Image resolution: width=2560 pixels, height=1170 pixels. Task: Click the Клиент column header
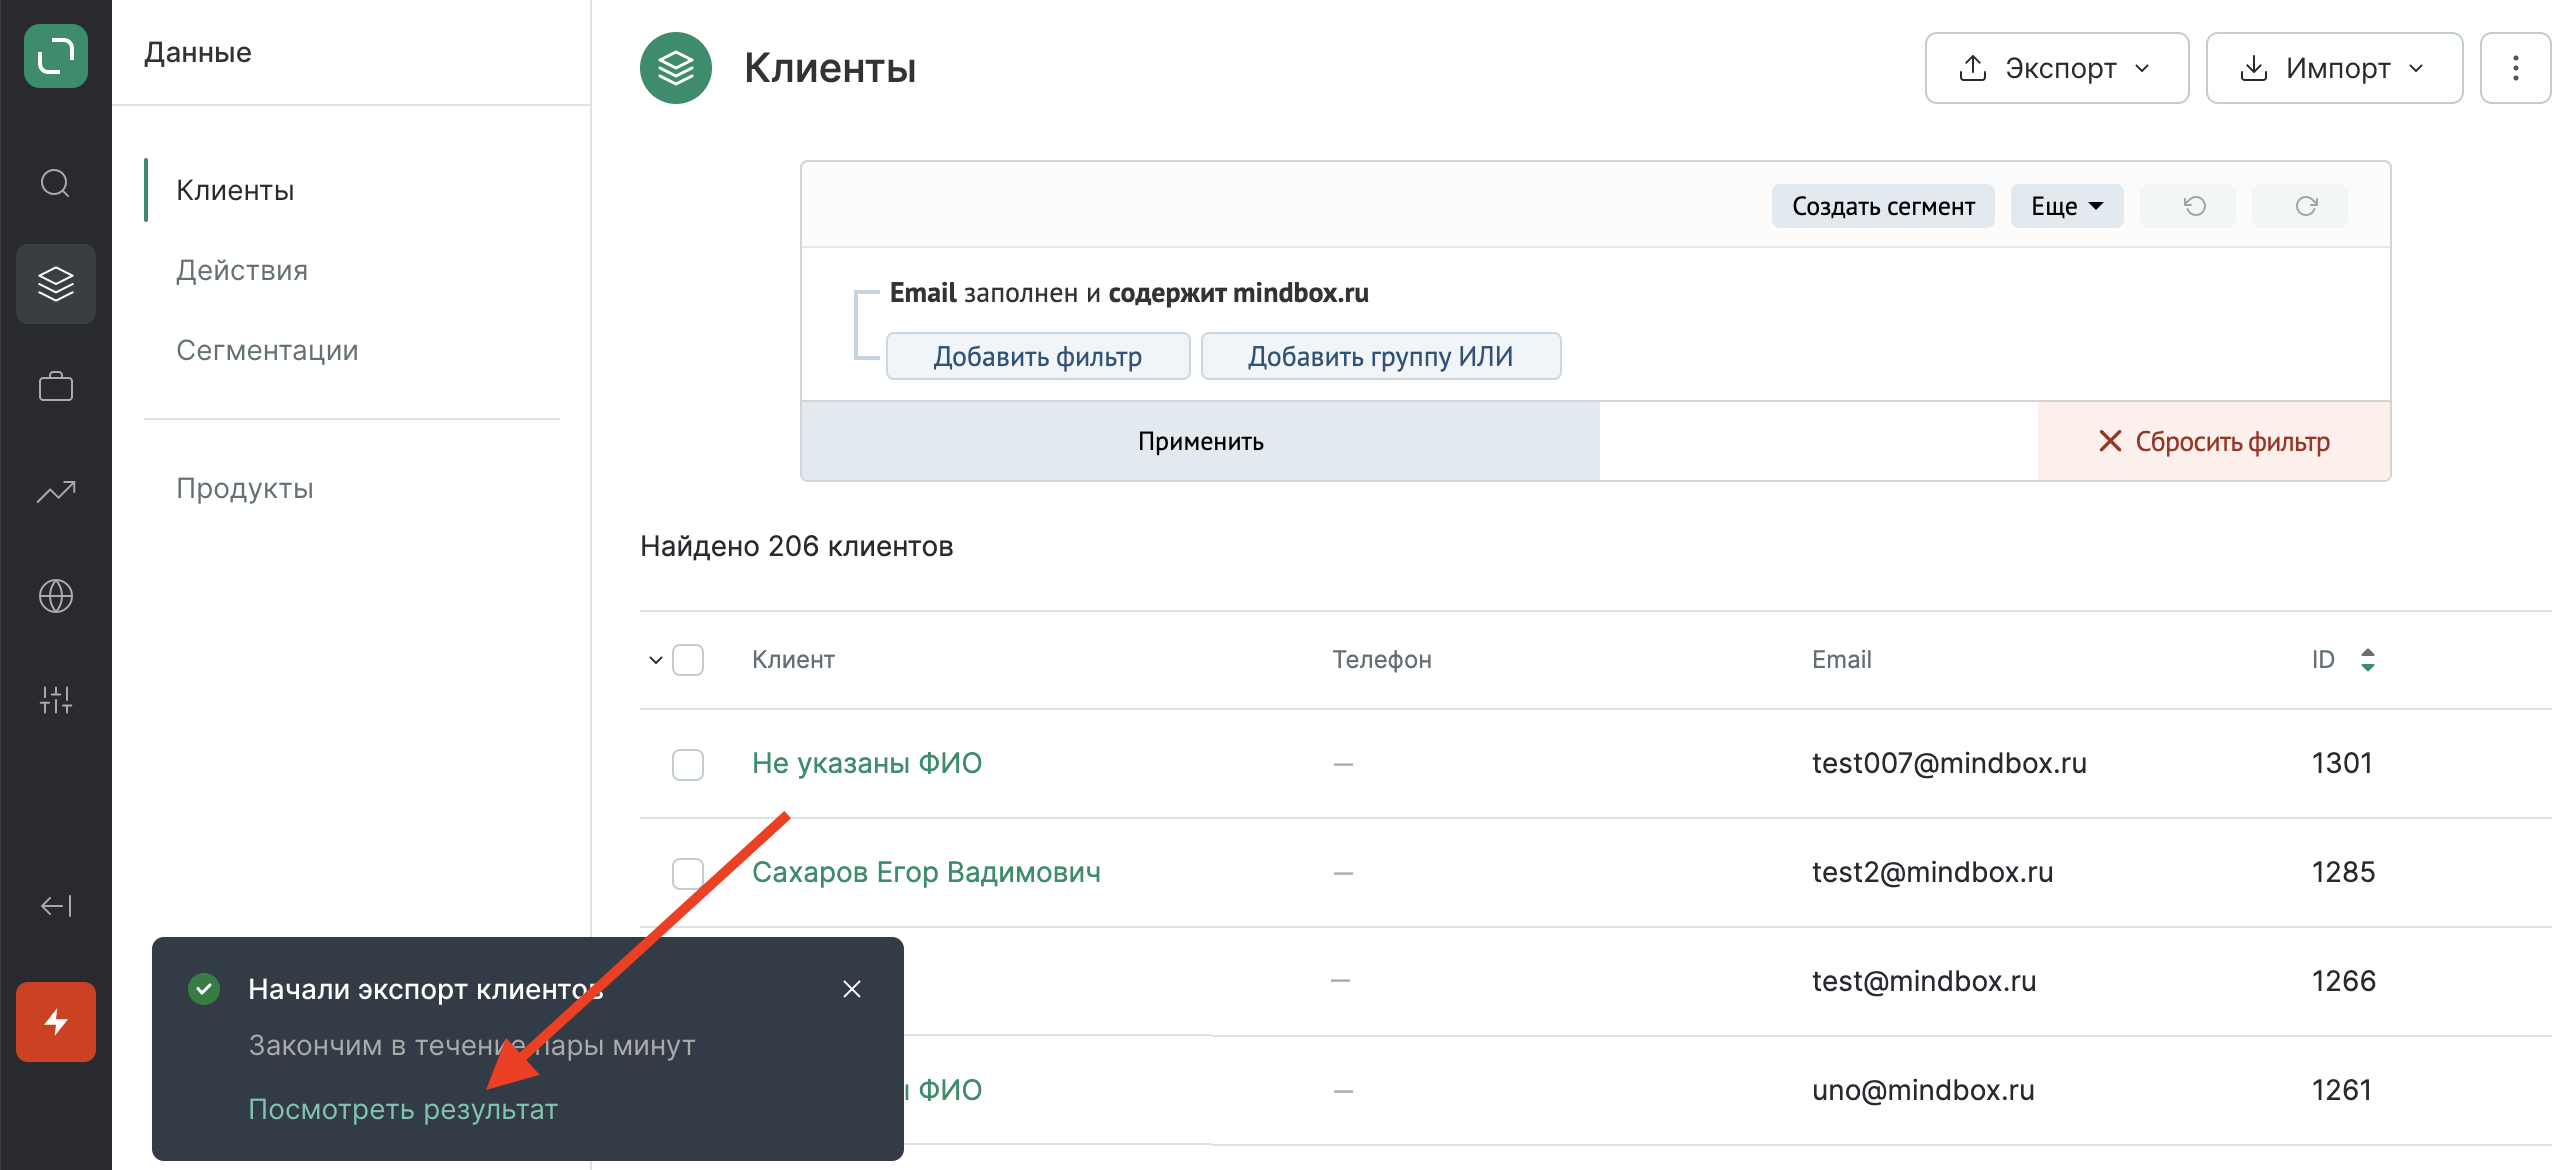click(793, 660)
